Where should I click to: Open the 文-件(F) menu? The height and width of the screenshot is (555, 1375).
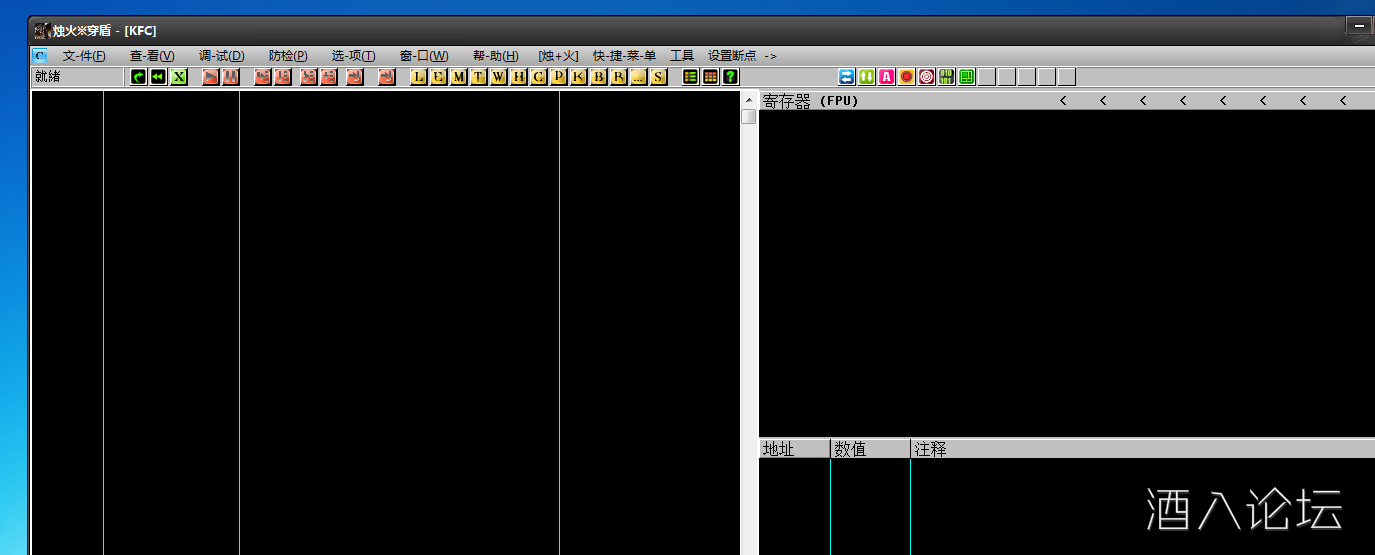(x=84, y=56)
